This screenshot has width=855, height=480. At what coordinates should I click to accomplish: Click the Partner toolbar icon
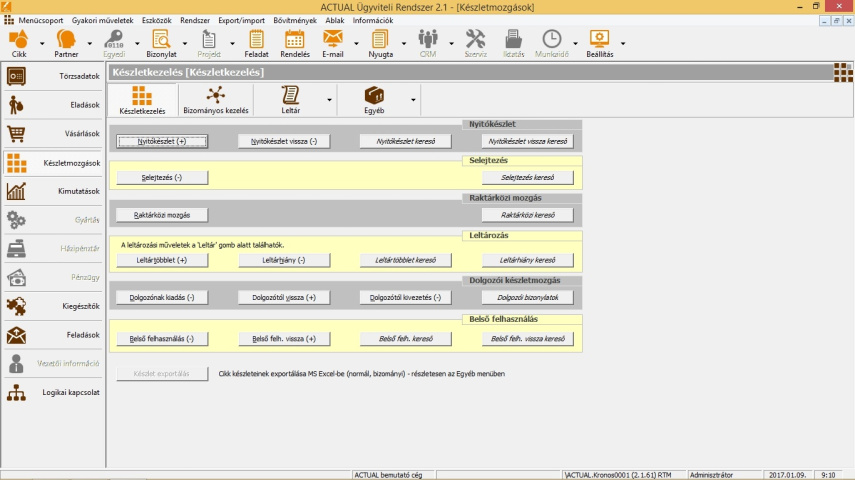(66, 40)
